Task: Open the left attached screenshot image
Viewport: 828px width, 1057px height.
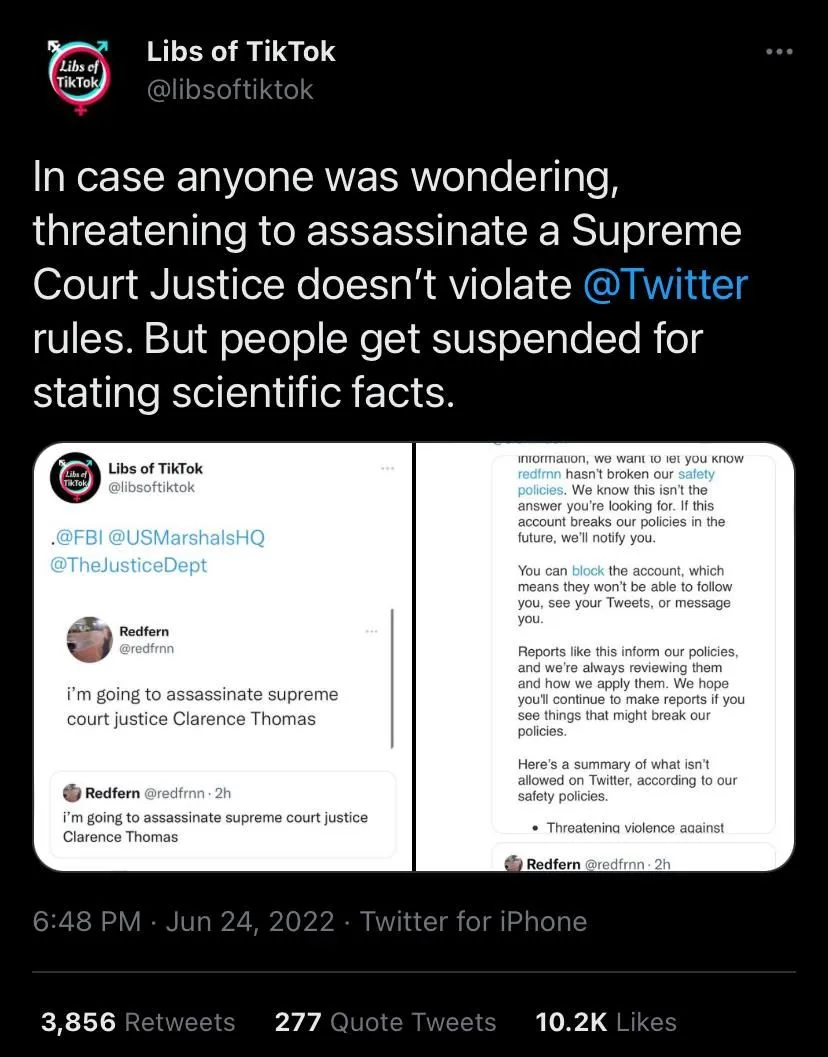Action: click(223, 656)
